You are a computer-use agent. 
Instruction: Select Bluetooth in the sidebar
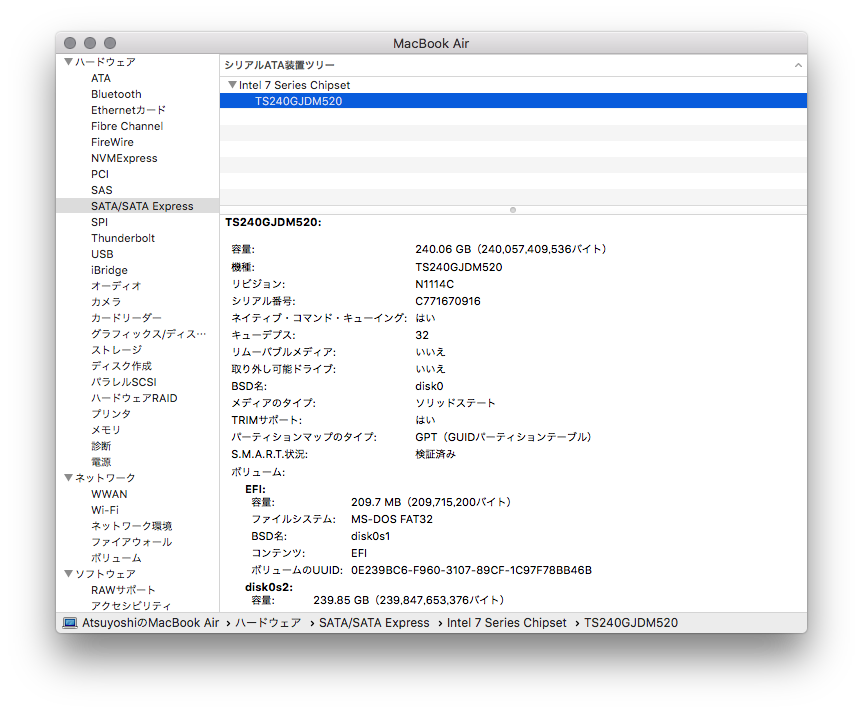point(116,94)
